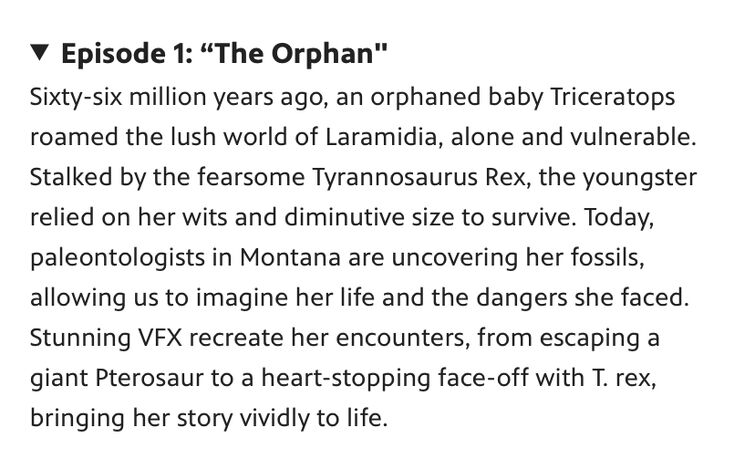The width and height of the screenshot is (755, 459).
Task: Click the word "Stunning" in the description
Action: (80, 339)
